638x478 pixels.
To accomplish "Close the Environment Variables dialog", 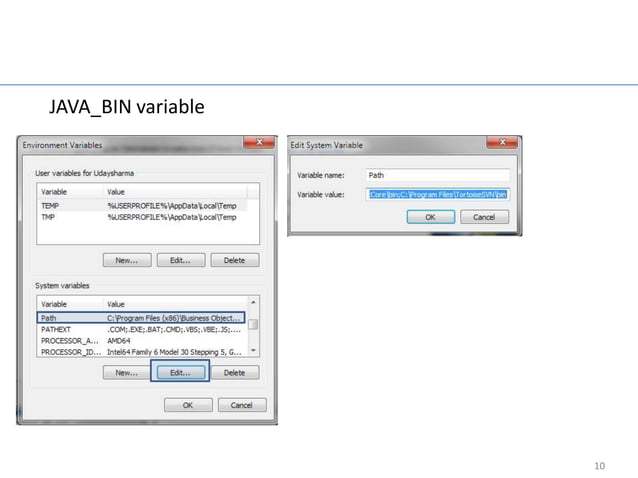I will coord(259,142).
